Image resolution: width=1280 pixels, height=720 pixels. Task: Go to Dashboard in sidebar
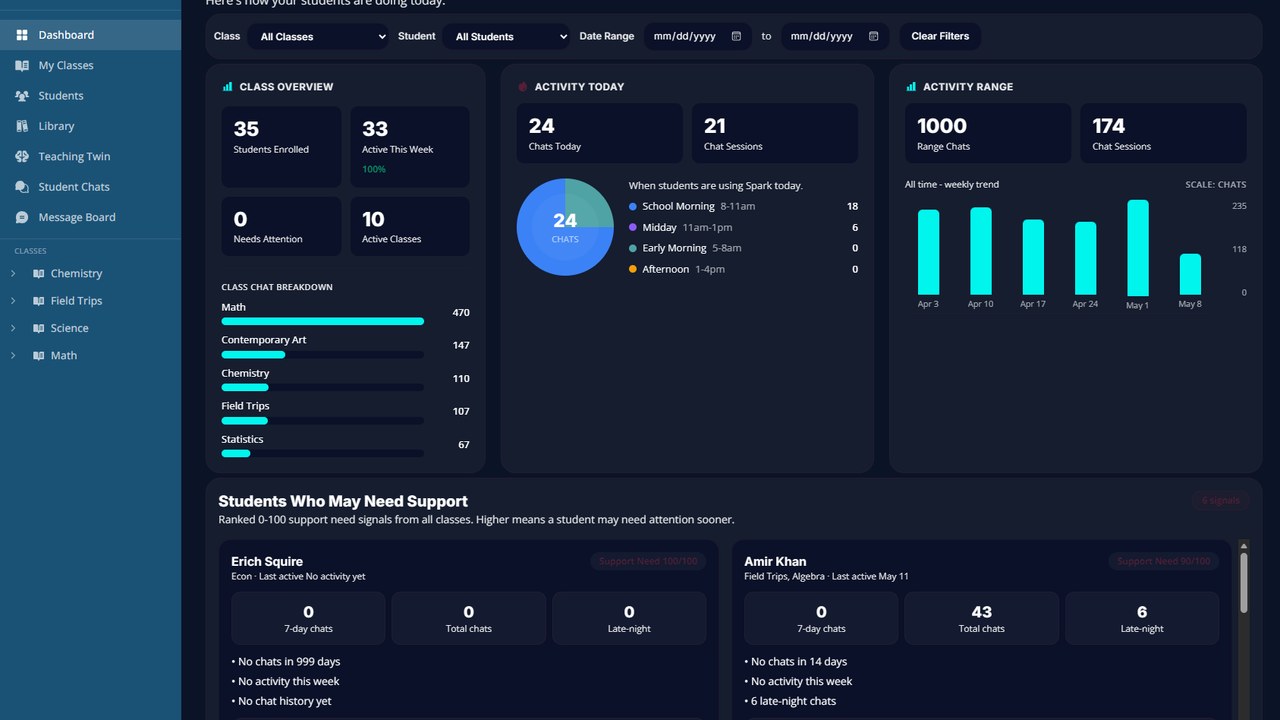point(90,35)
